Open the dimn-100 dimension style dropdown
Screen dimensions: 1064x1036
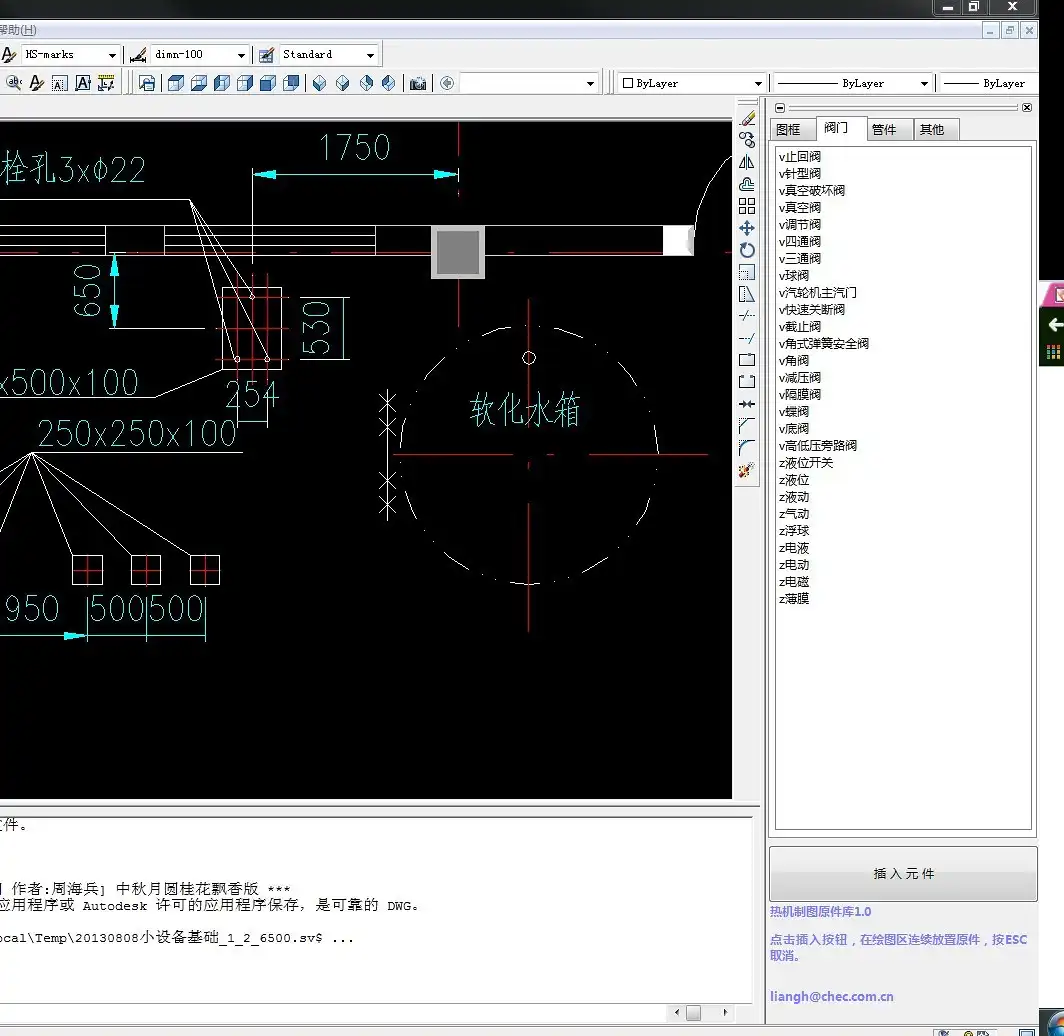(241, 55)
